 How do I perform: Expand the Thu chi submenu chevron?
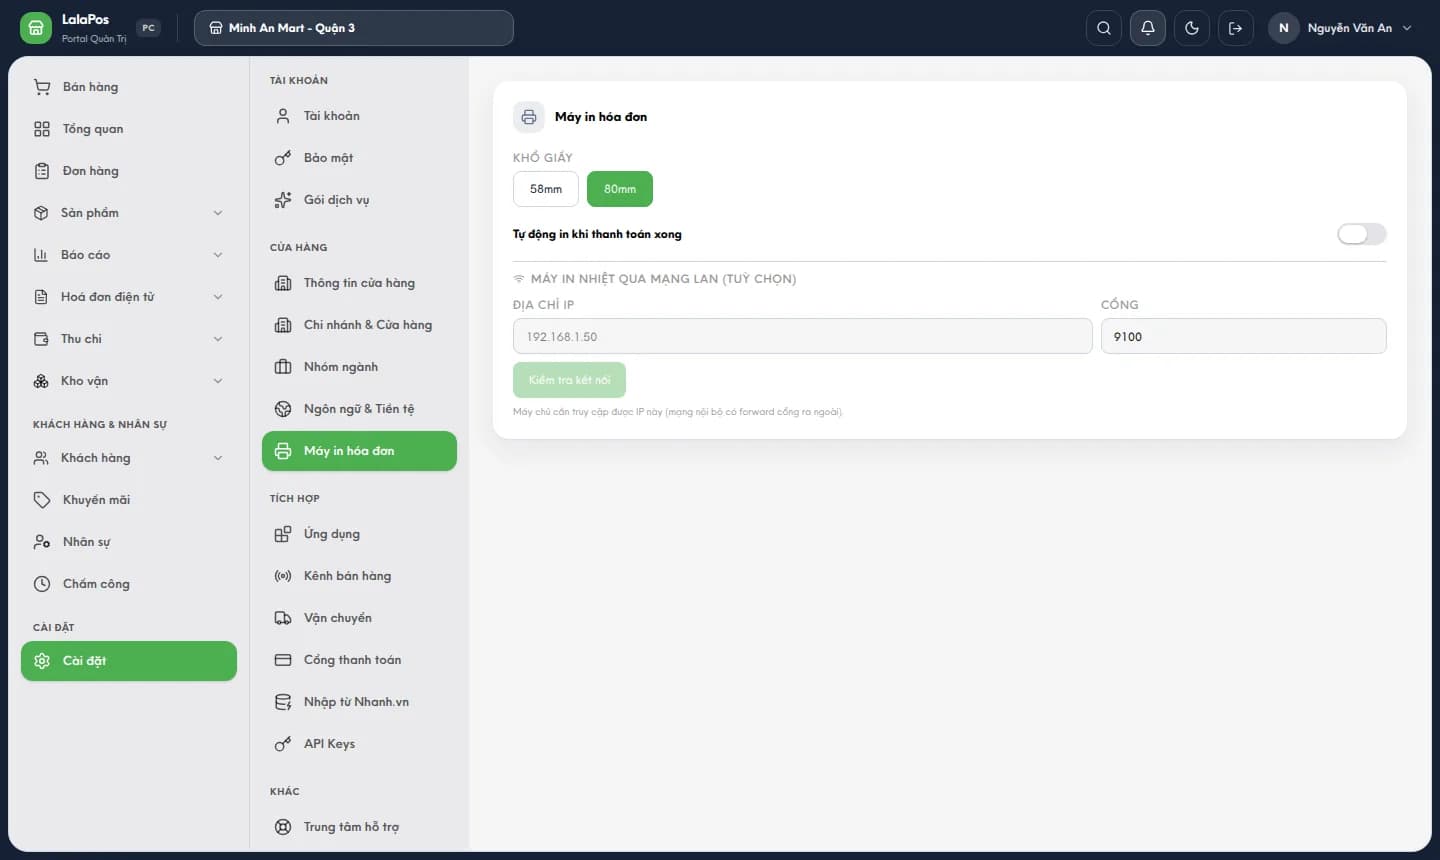[218, 339]
